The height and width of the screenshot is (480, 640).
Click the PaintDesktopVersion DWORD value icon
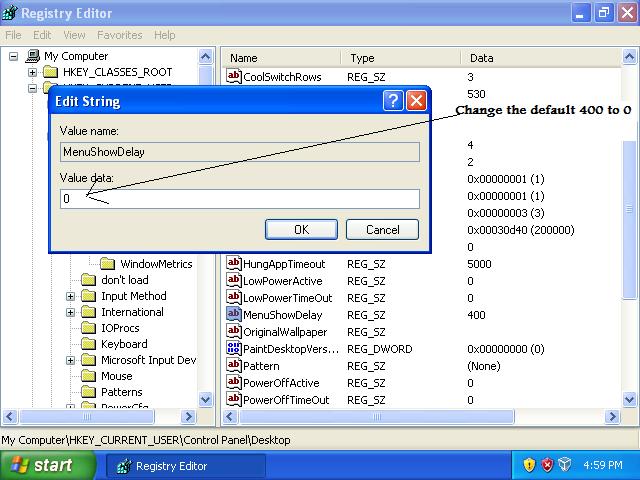(233, 348)
